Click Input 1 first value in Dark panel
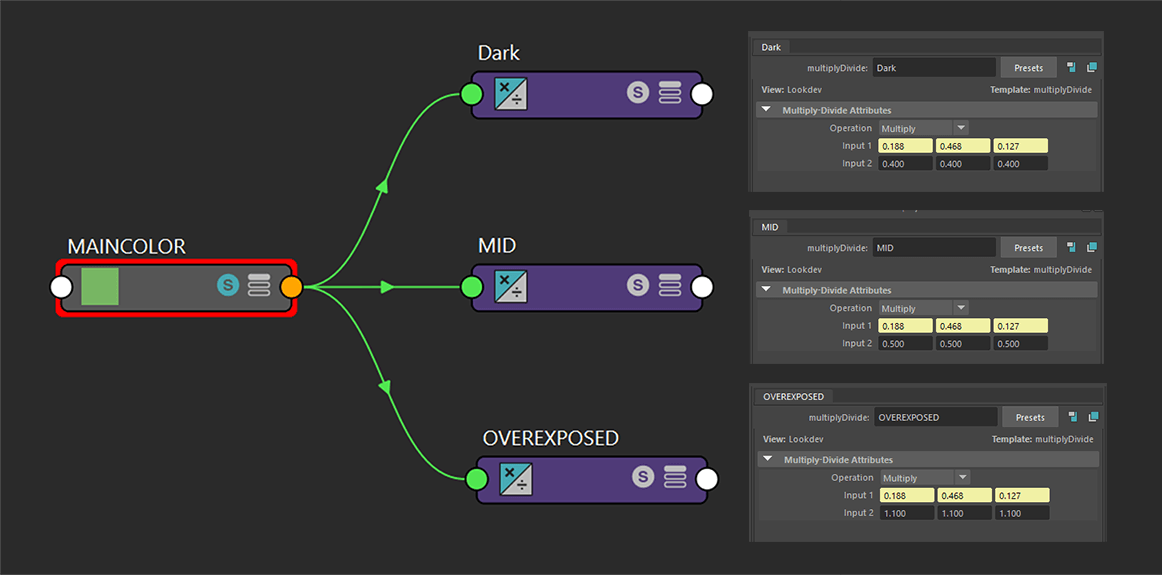 tap(906, 146)
